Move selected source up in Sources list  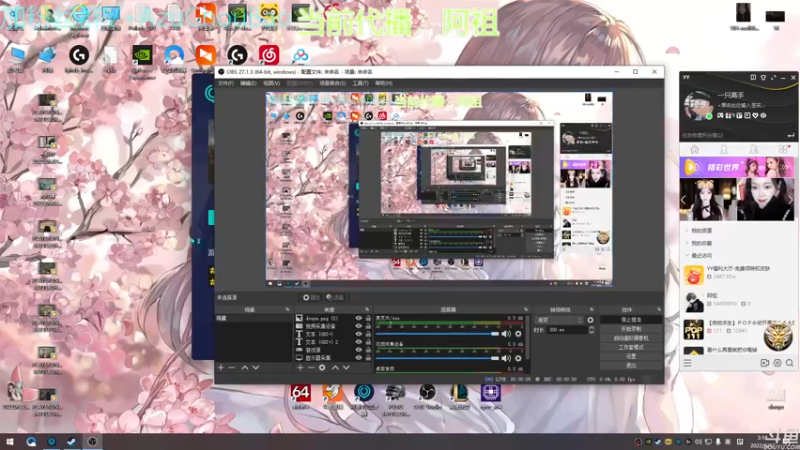[335, 367]
